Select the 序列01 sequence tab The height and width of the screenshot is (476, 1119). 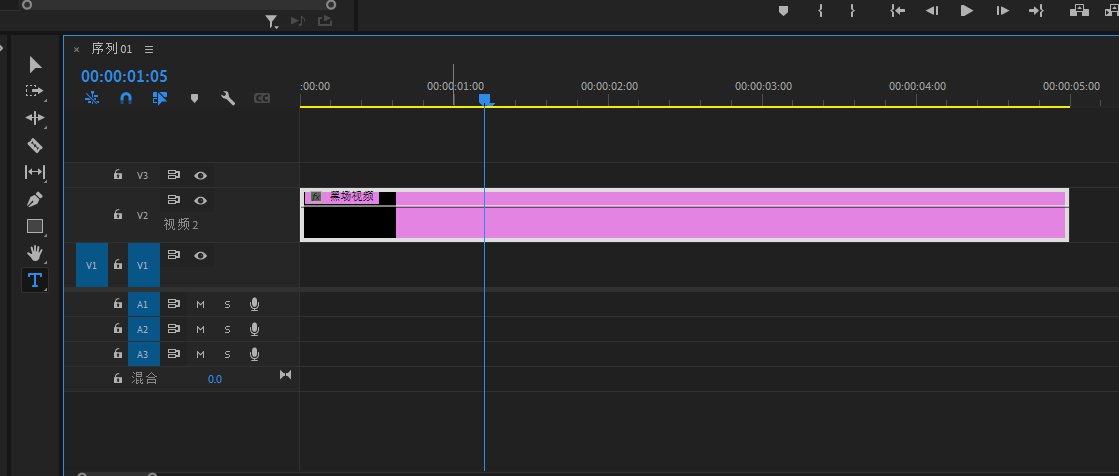(x=111, y=49)
